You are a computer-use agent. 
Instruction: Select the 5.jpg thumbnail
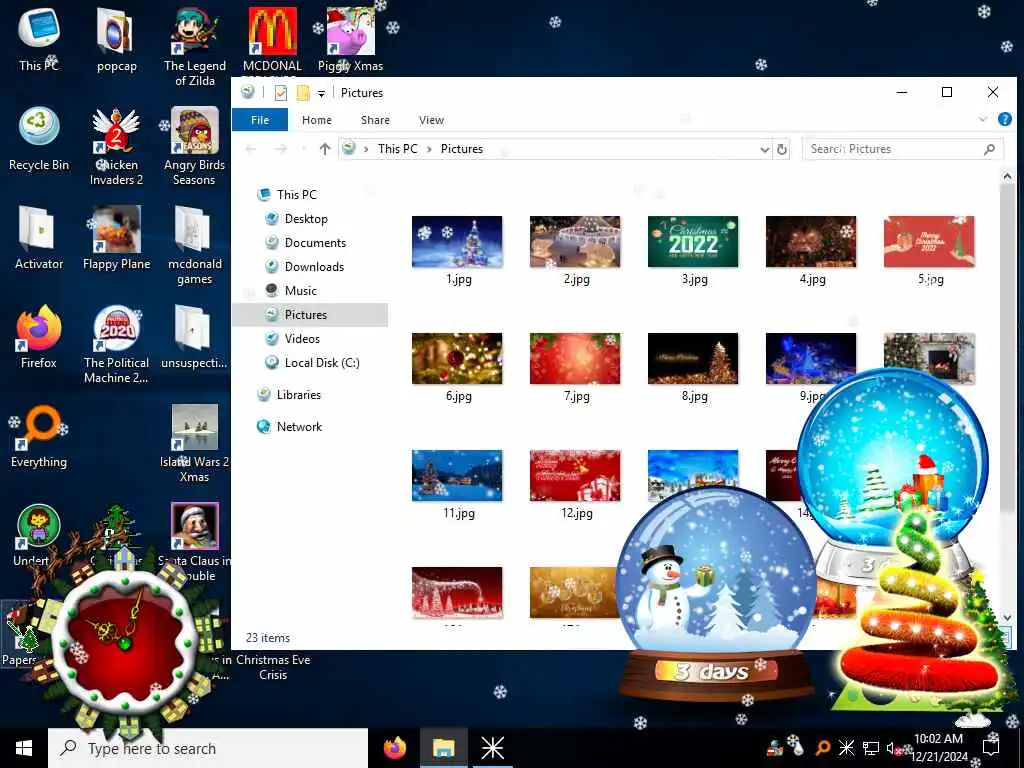click(x=929, y=242)
